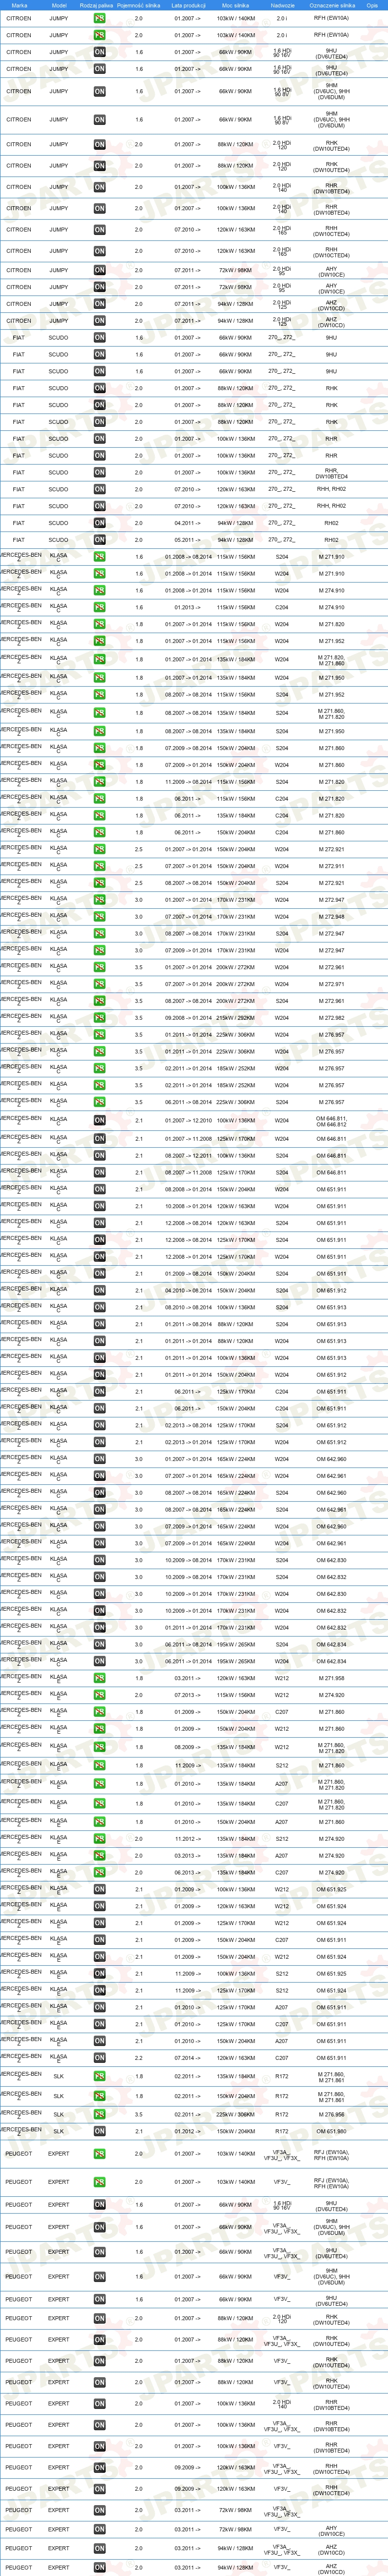Image resolution: width=388 pixels, height=2576 pixels.
Task: Click diesel icon in S204 OM 642.834 row
Action: click(99, 1644)
